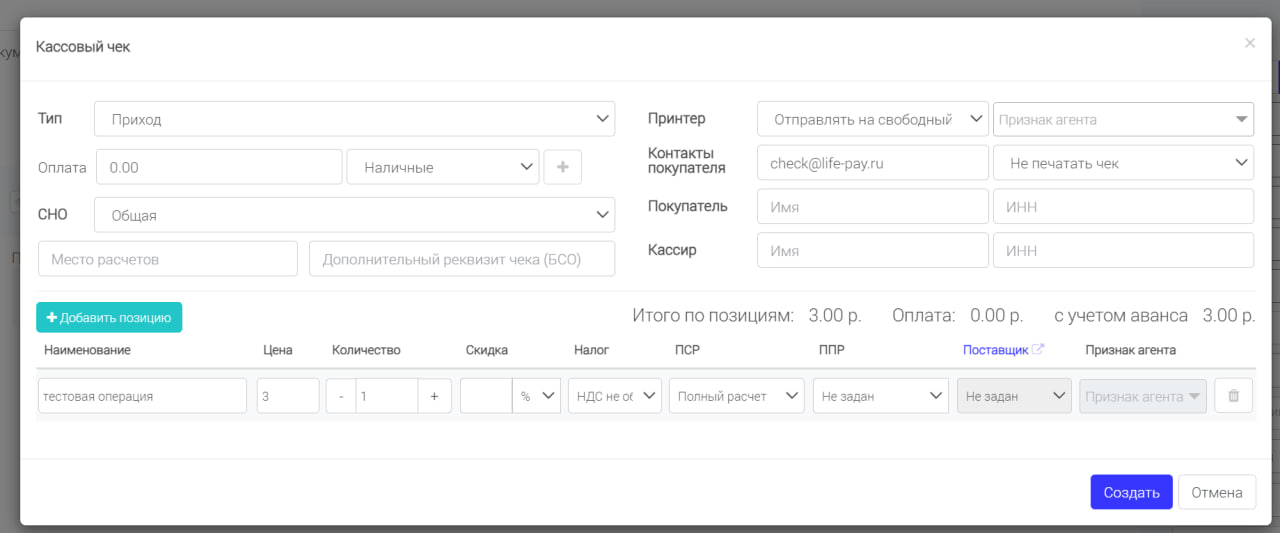Close the Кассовый чек dialog
Image resolution: width=1280 pixels, height=533 pixels.
1250,43
